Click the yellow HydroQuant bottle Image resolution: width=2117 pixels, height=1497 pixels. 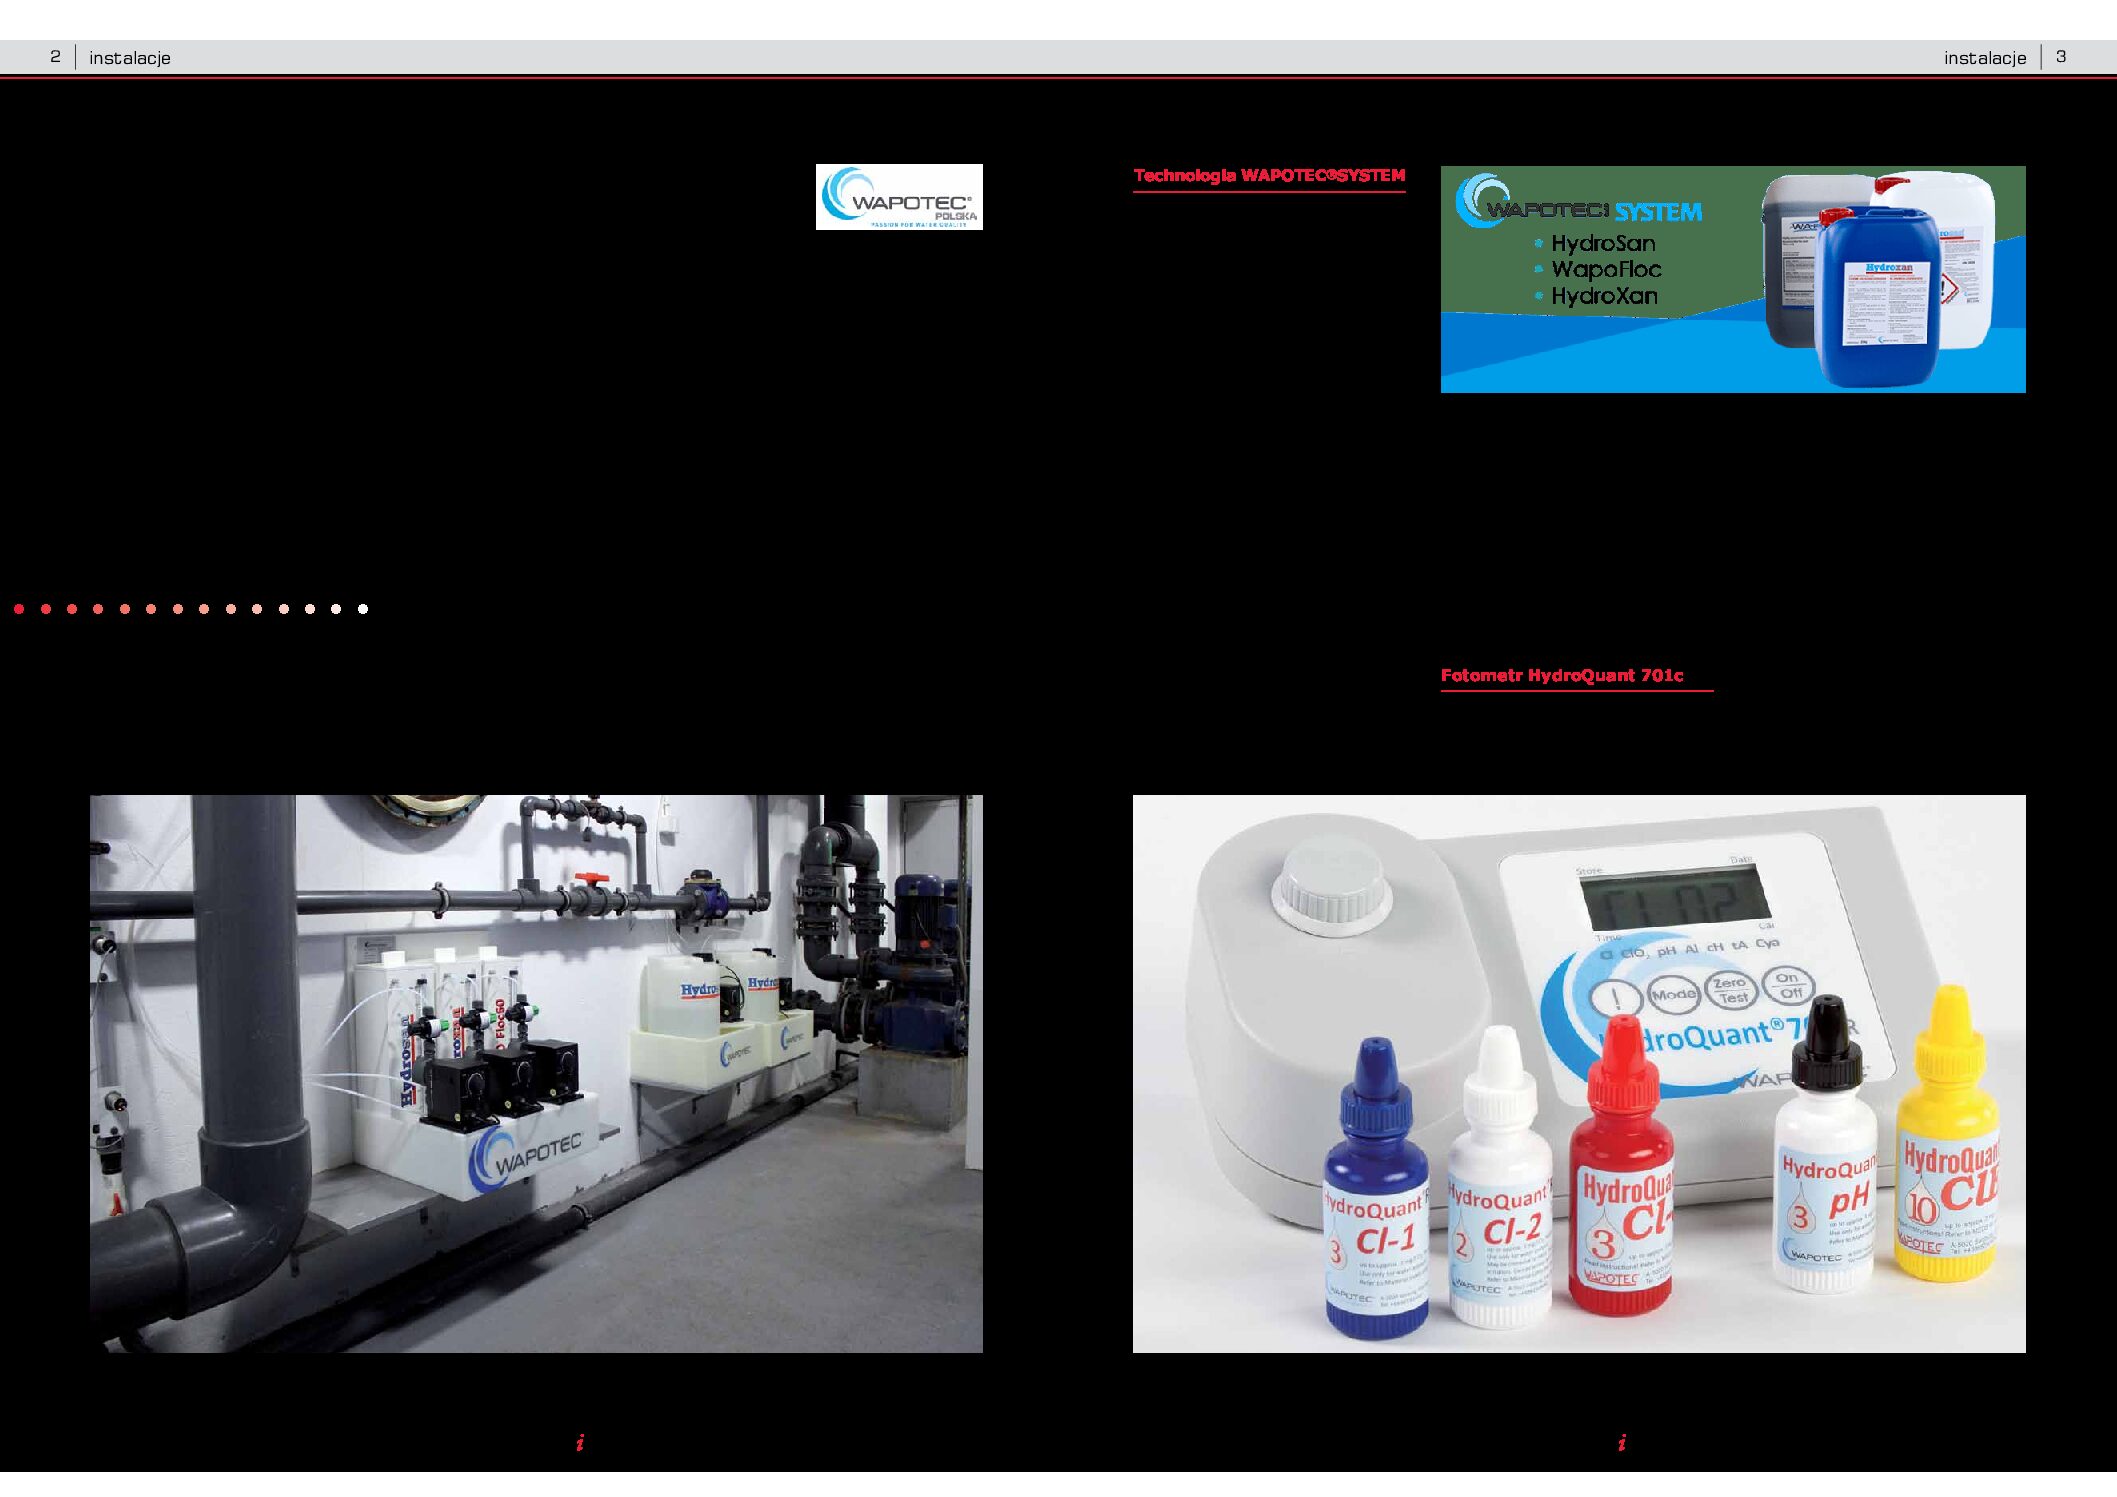click(x=1949, y=1134)
